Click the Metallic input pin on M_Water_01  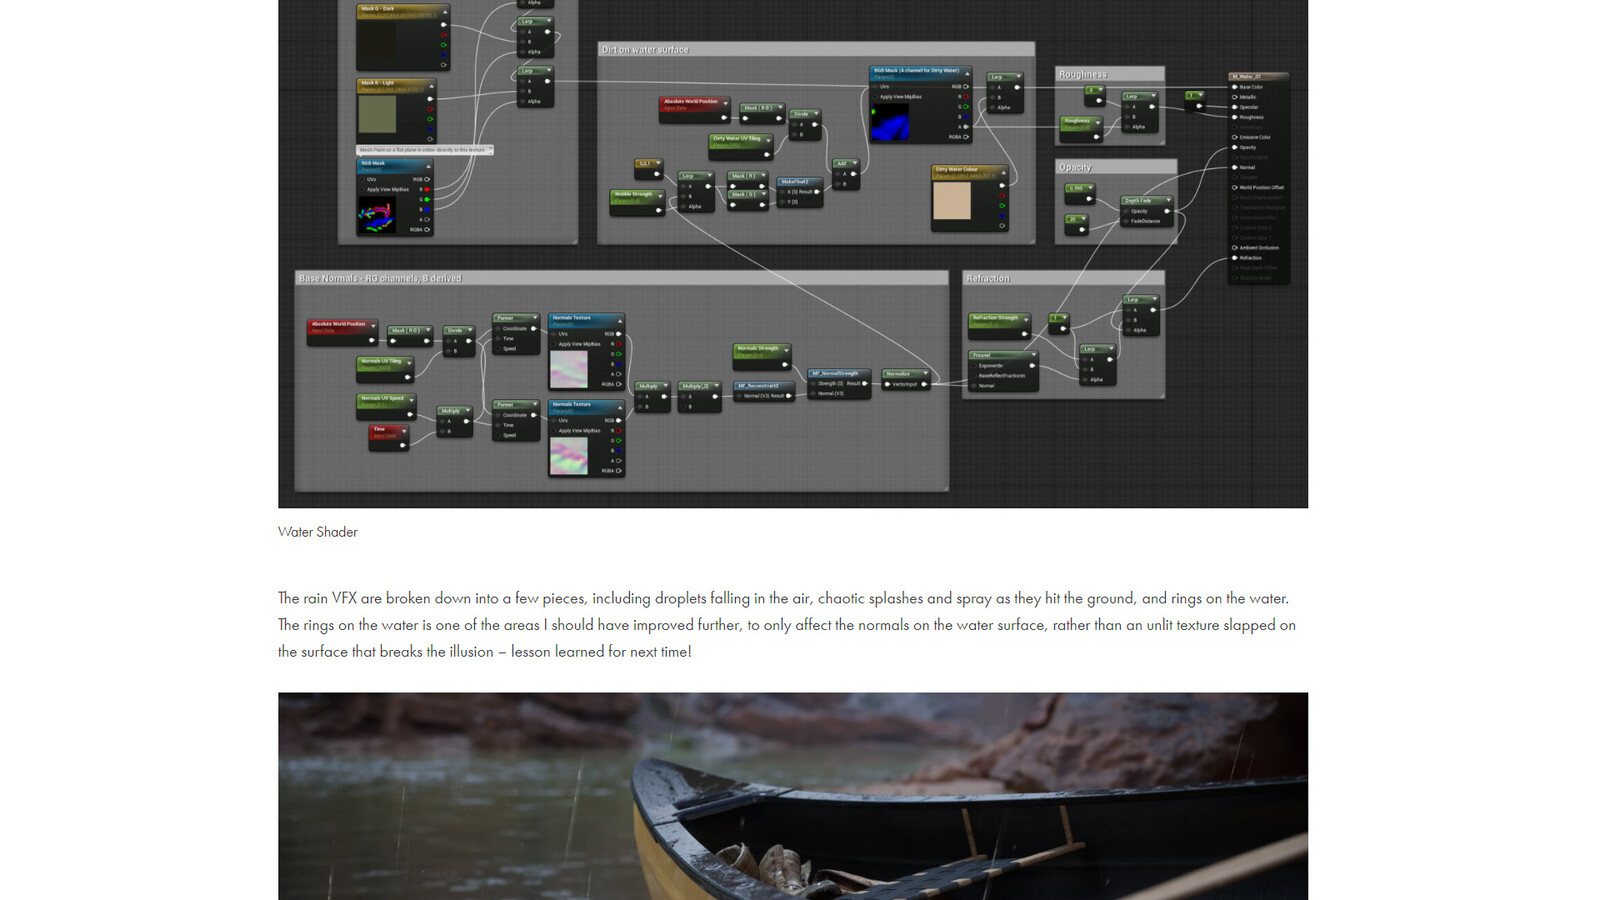tap(1235, 97)
